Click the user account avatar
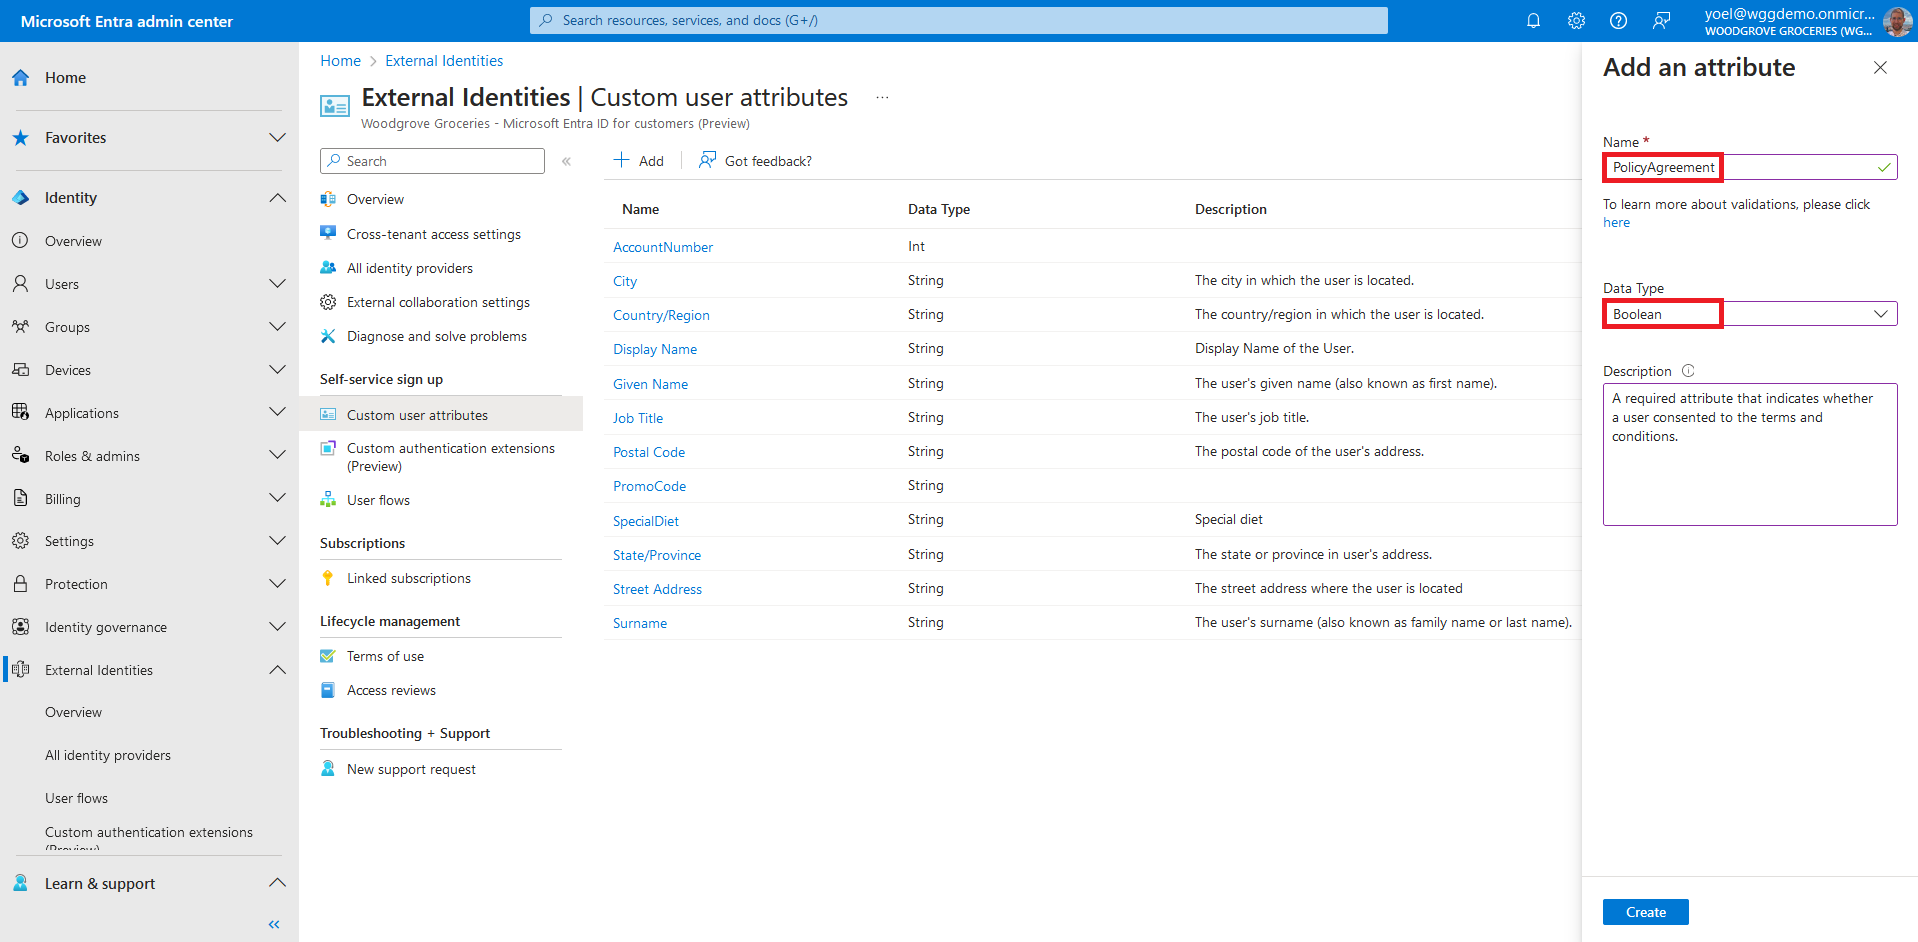The image size is (1918, 942). pyautogui.click(x=1896, y=21)
